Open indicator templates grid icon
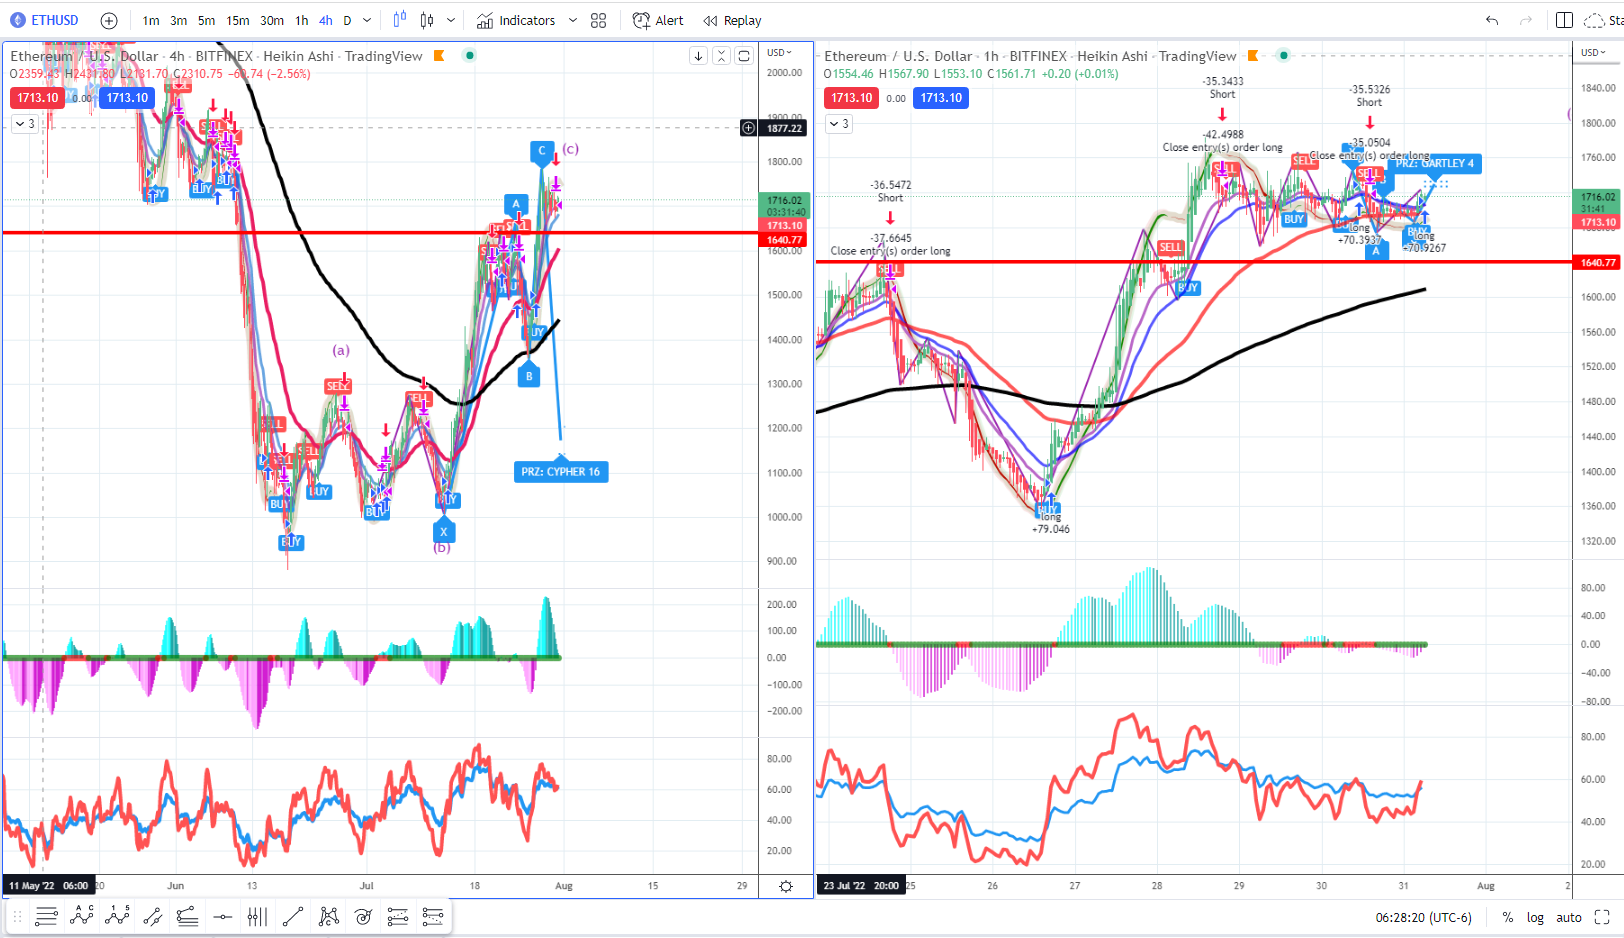The height and width of the screenshot is (938, 1624). [599, 20]
